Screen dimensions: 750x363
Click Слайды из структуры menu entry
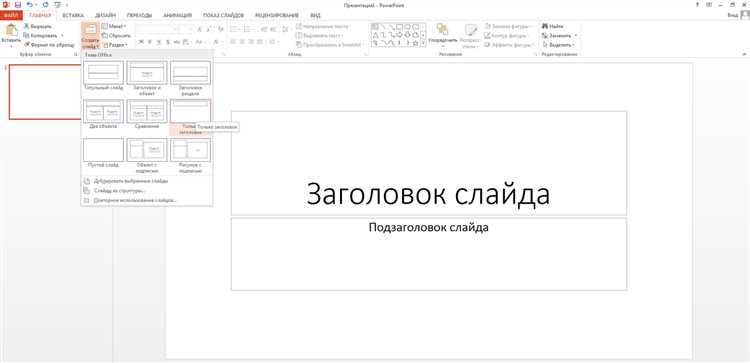[x=147, y=190]
